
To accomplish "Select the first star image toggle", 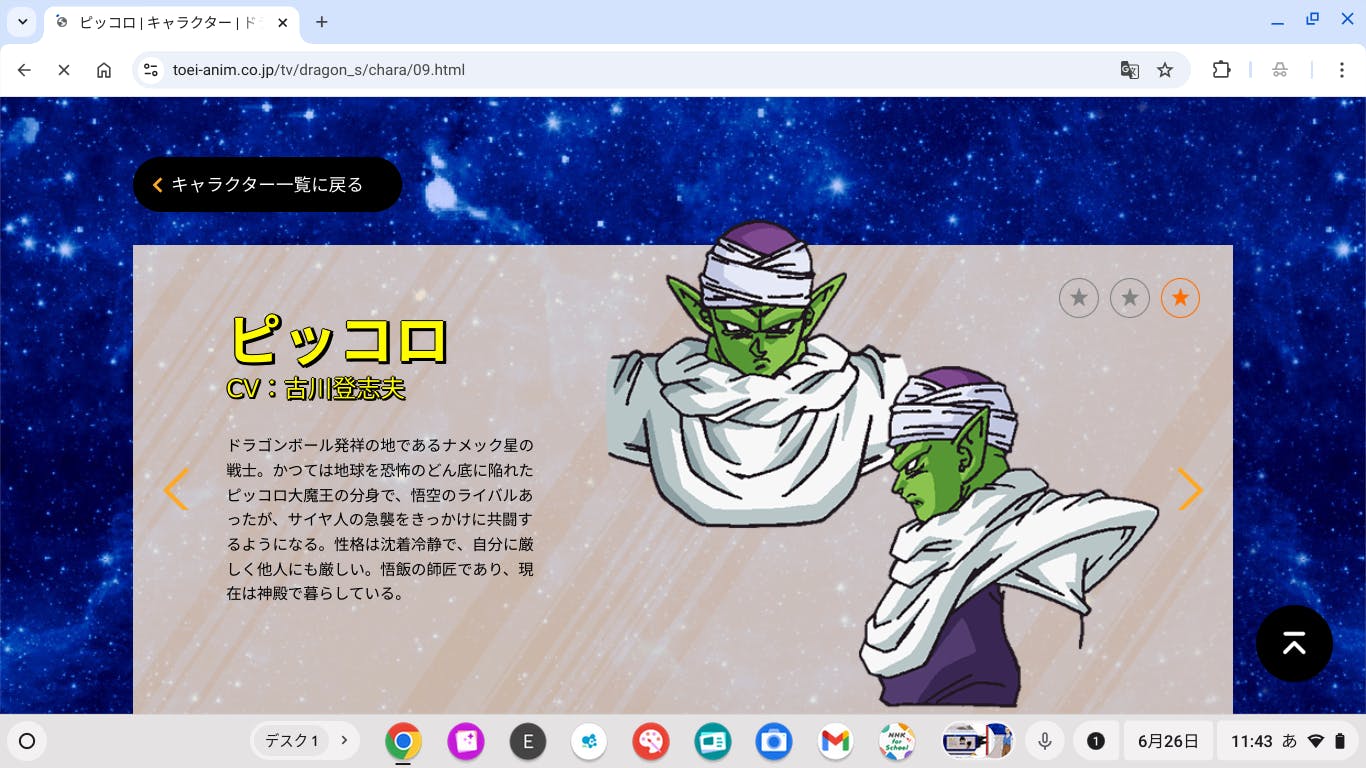I will (x=1079, y=298).
